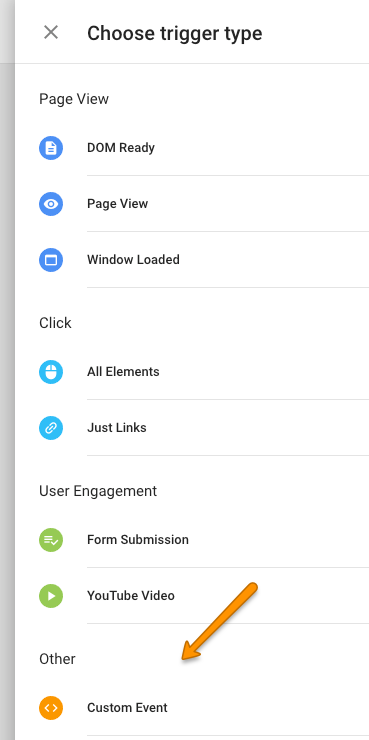Click the Custom Event code icon
Screen dimensions: 369x740
pyautogui.click(x=51, y=708)
